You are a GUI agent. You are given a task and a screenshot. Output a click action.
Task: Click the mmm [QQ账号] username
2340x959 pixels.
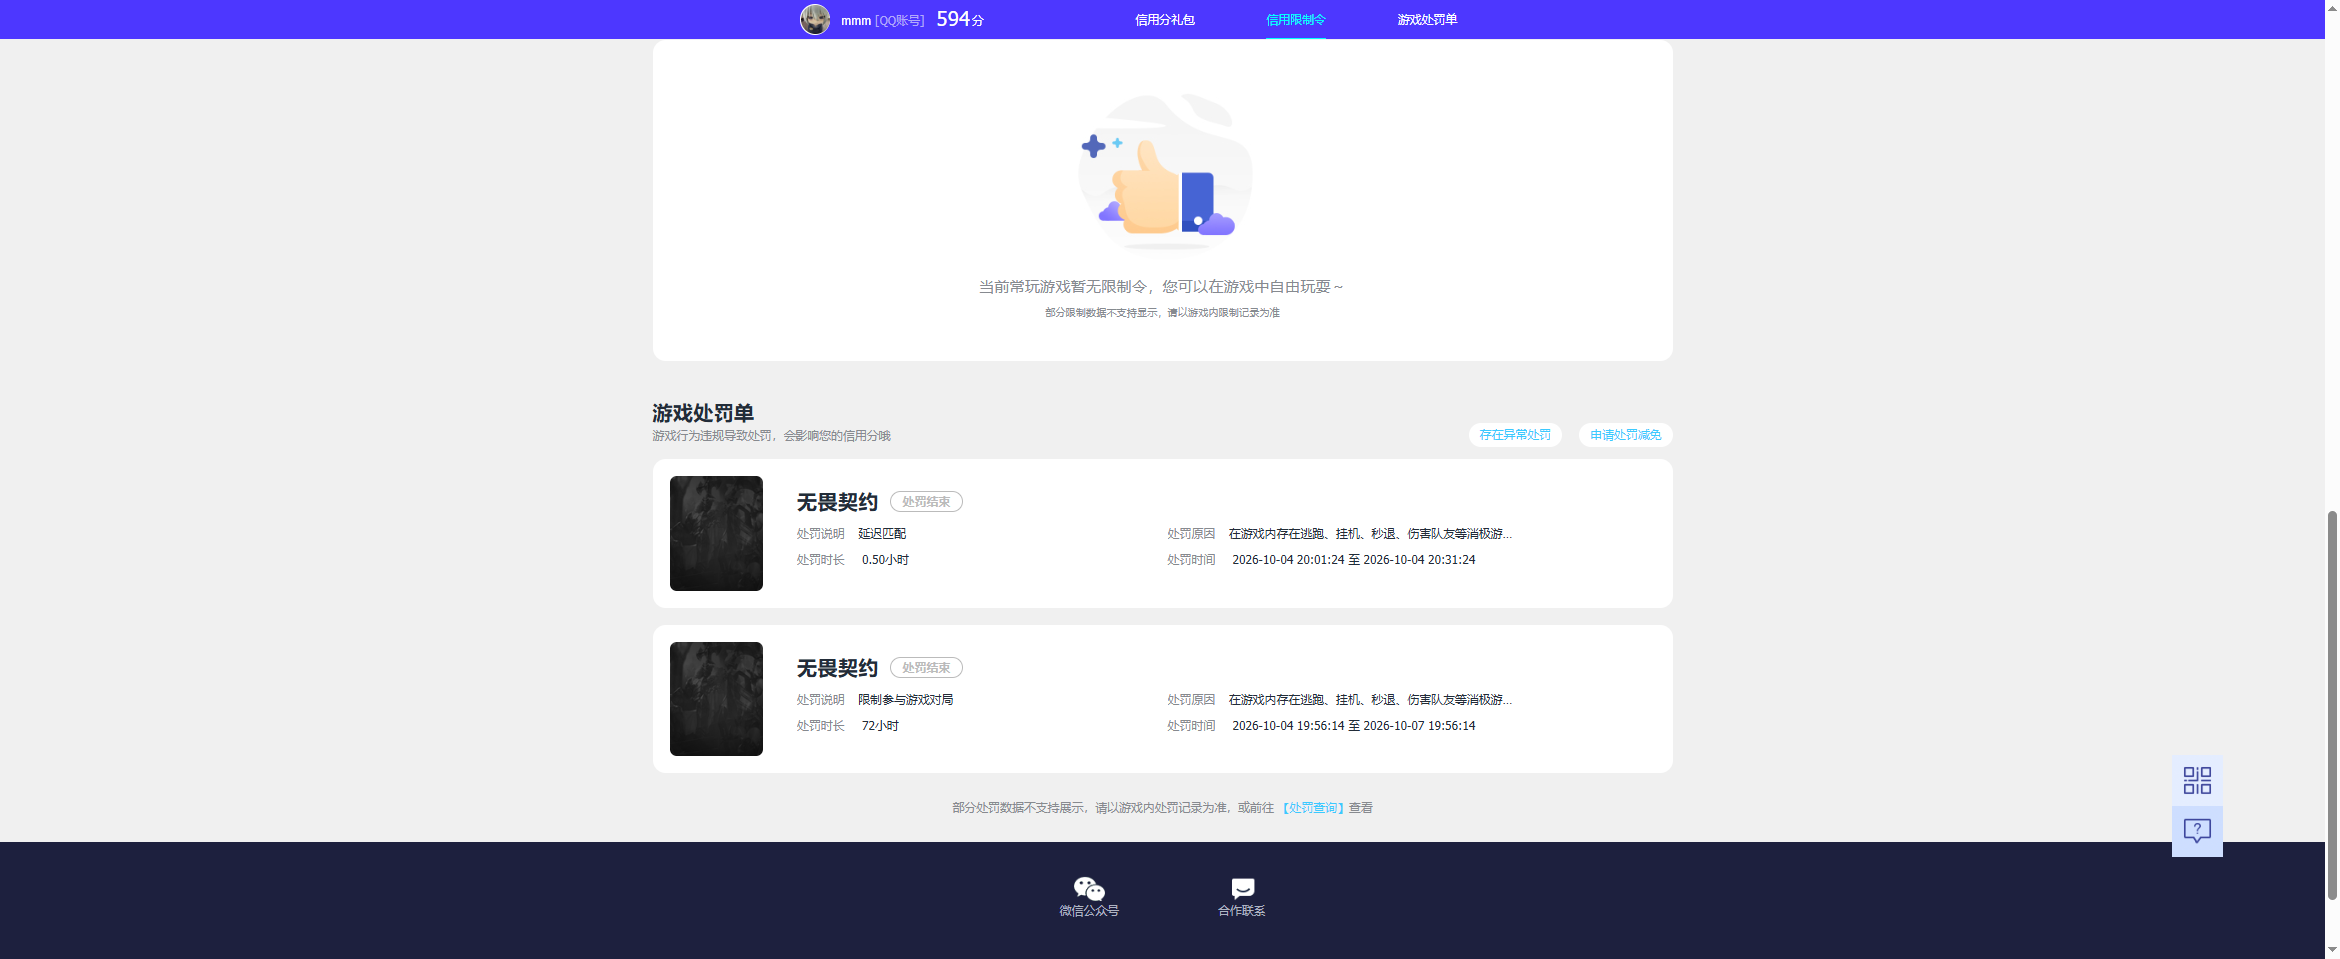(882, 20)
